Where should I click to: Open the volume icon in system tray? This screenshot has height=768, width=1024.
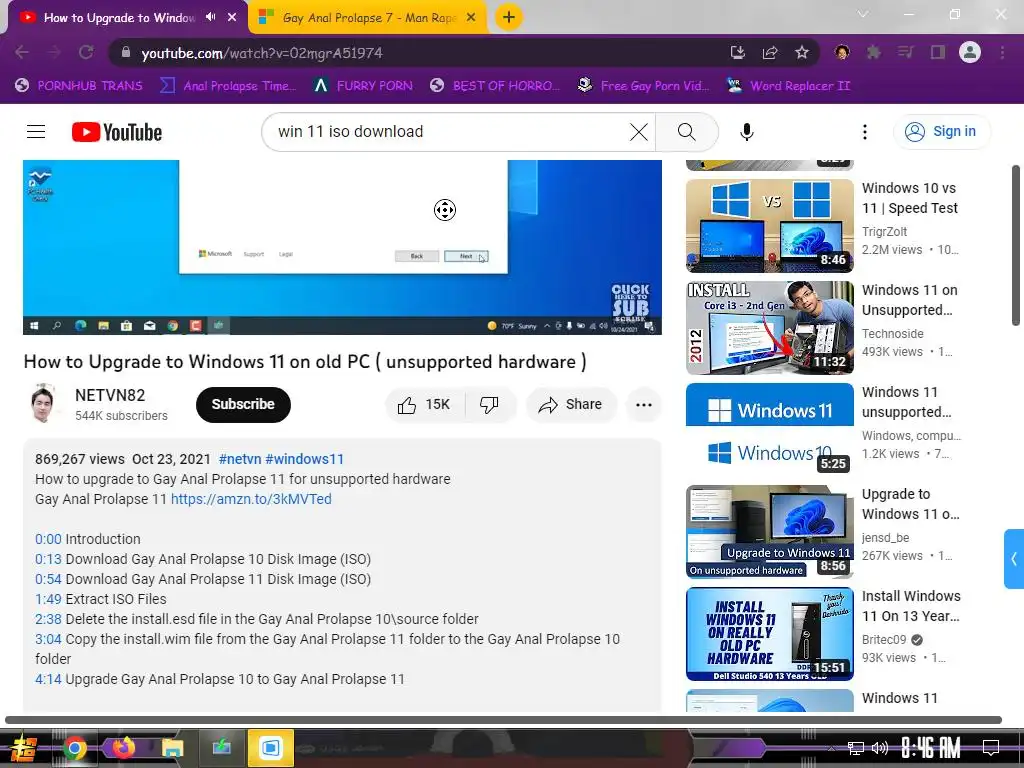[x=880, y=748]
